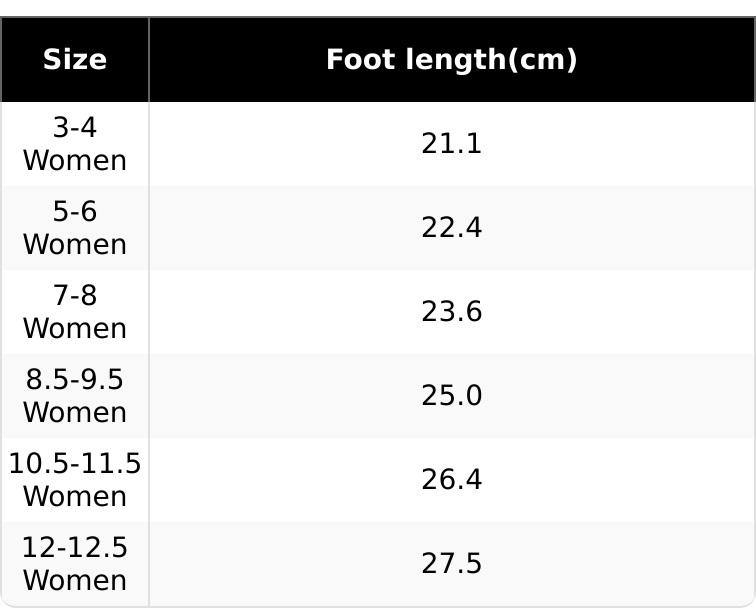Click the 27.5 foot length value
Screen dimensions: 756x608
pos(452,564)
